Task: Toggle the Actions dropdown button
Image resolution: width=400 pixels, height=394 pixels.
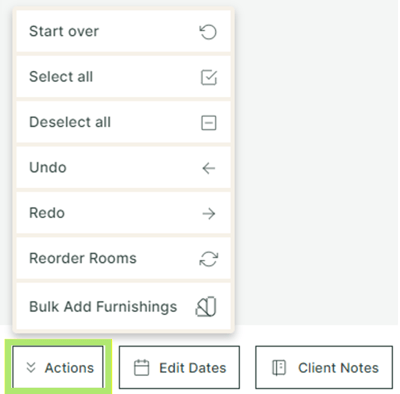Action: (58, 367)
